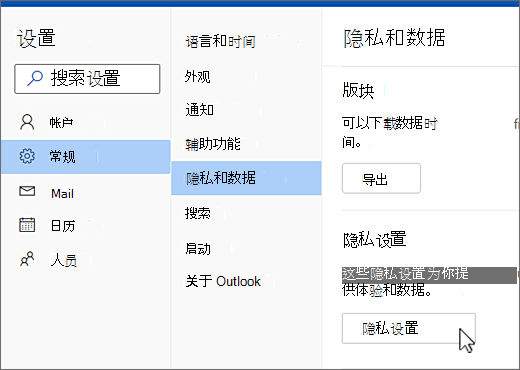Open the 搜索 settings page
Viewport: 520px width, 370px height.
click(x=246, y=213)
